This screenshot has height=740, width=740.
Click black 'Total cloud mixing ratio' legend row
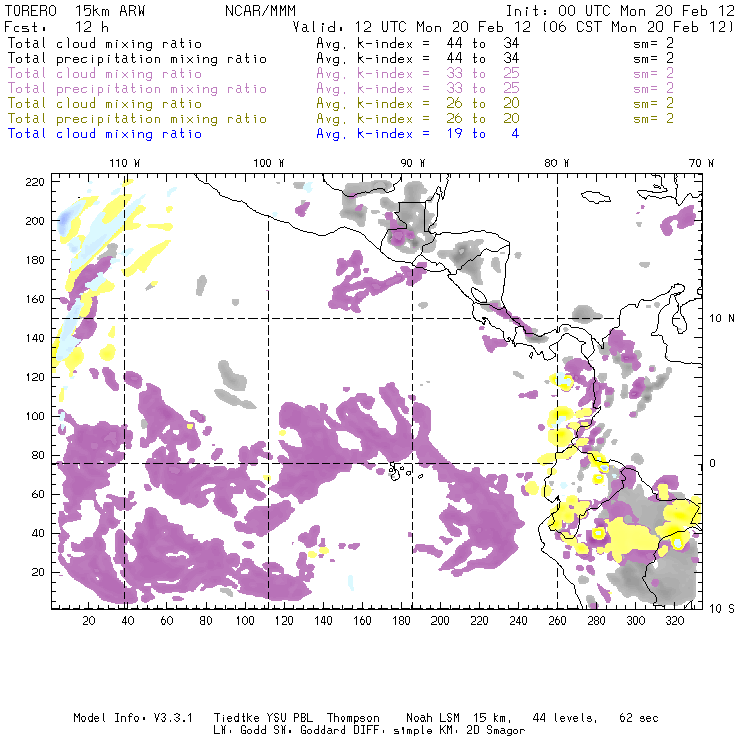(105, 44)
